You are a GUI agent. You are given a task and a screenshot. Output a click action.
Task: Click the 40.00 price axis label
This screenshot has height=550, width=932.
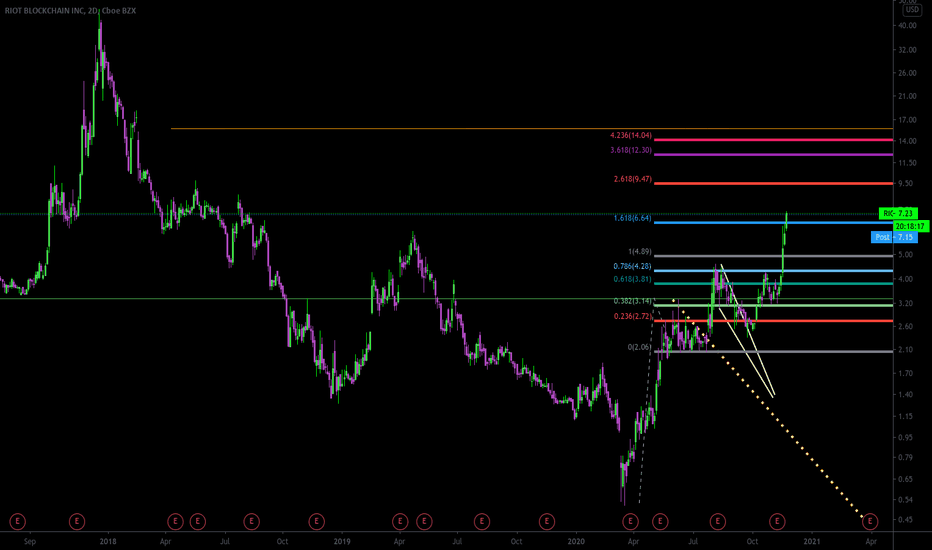[x=907, y=26]
